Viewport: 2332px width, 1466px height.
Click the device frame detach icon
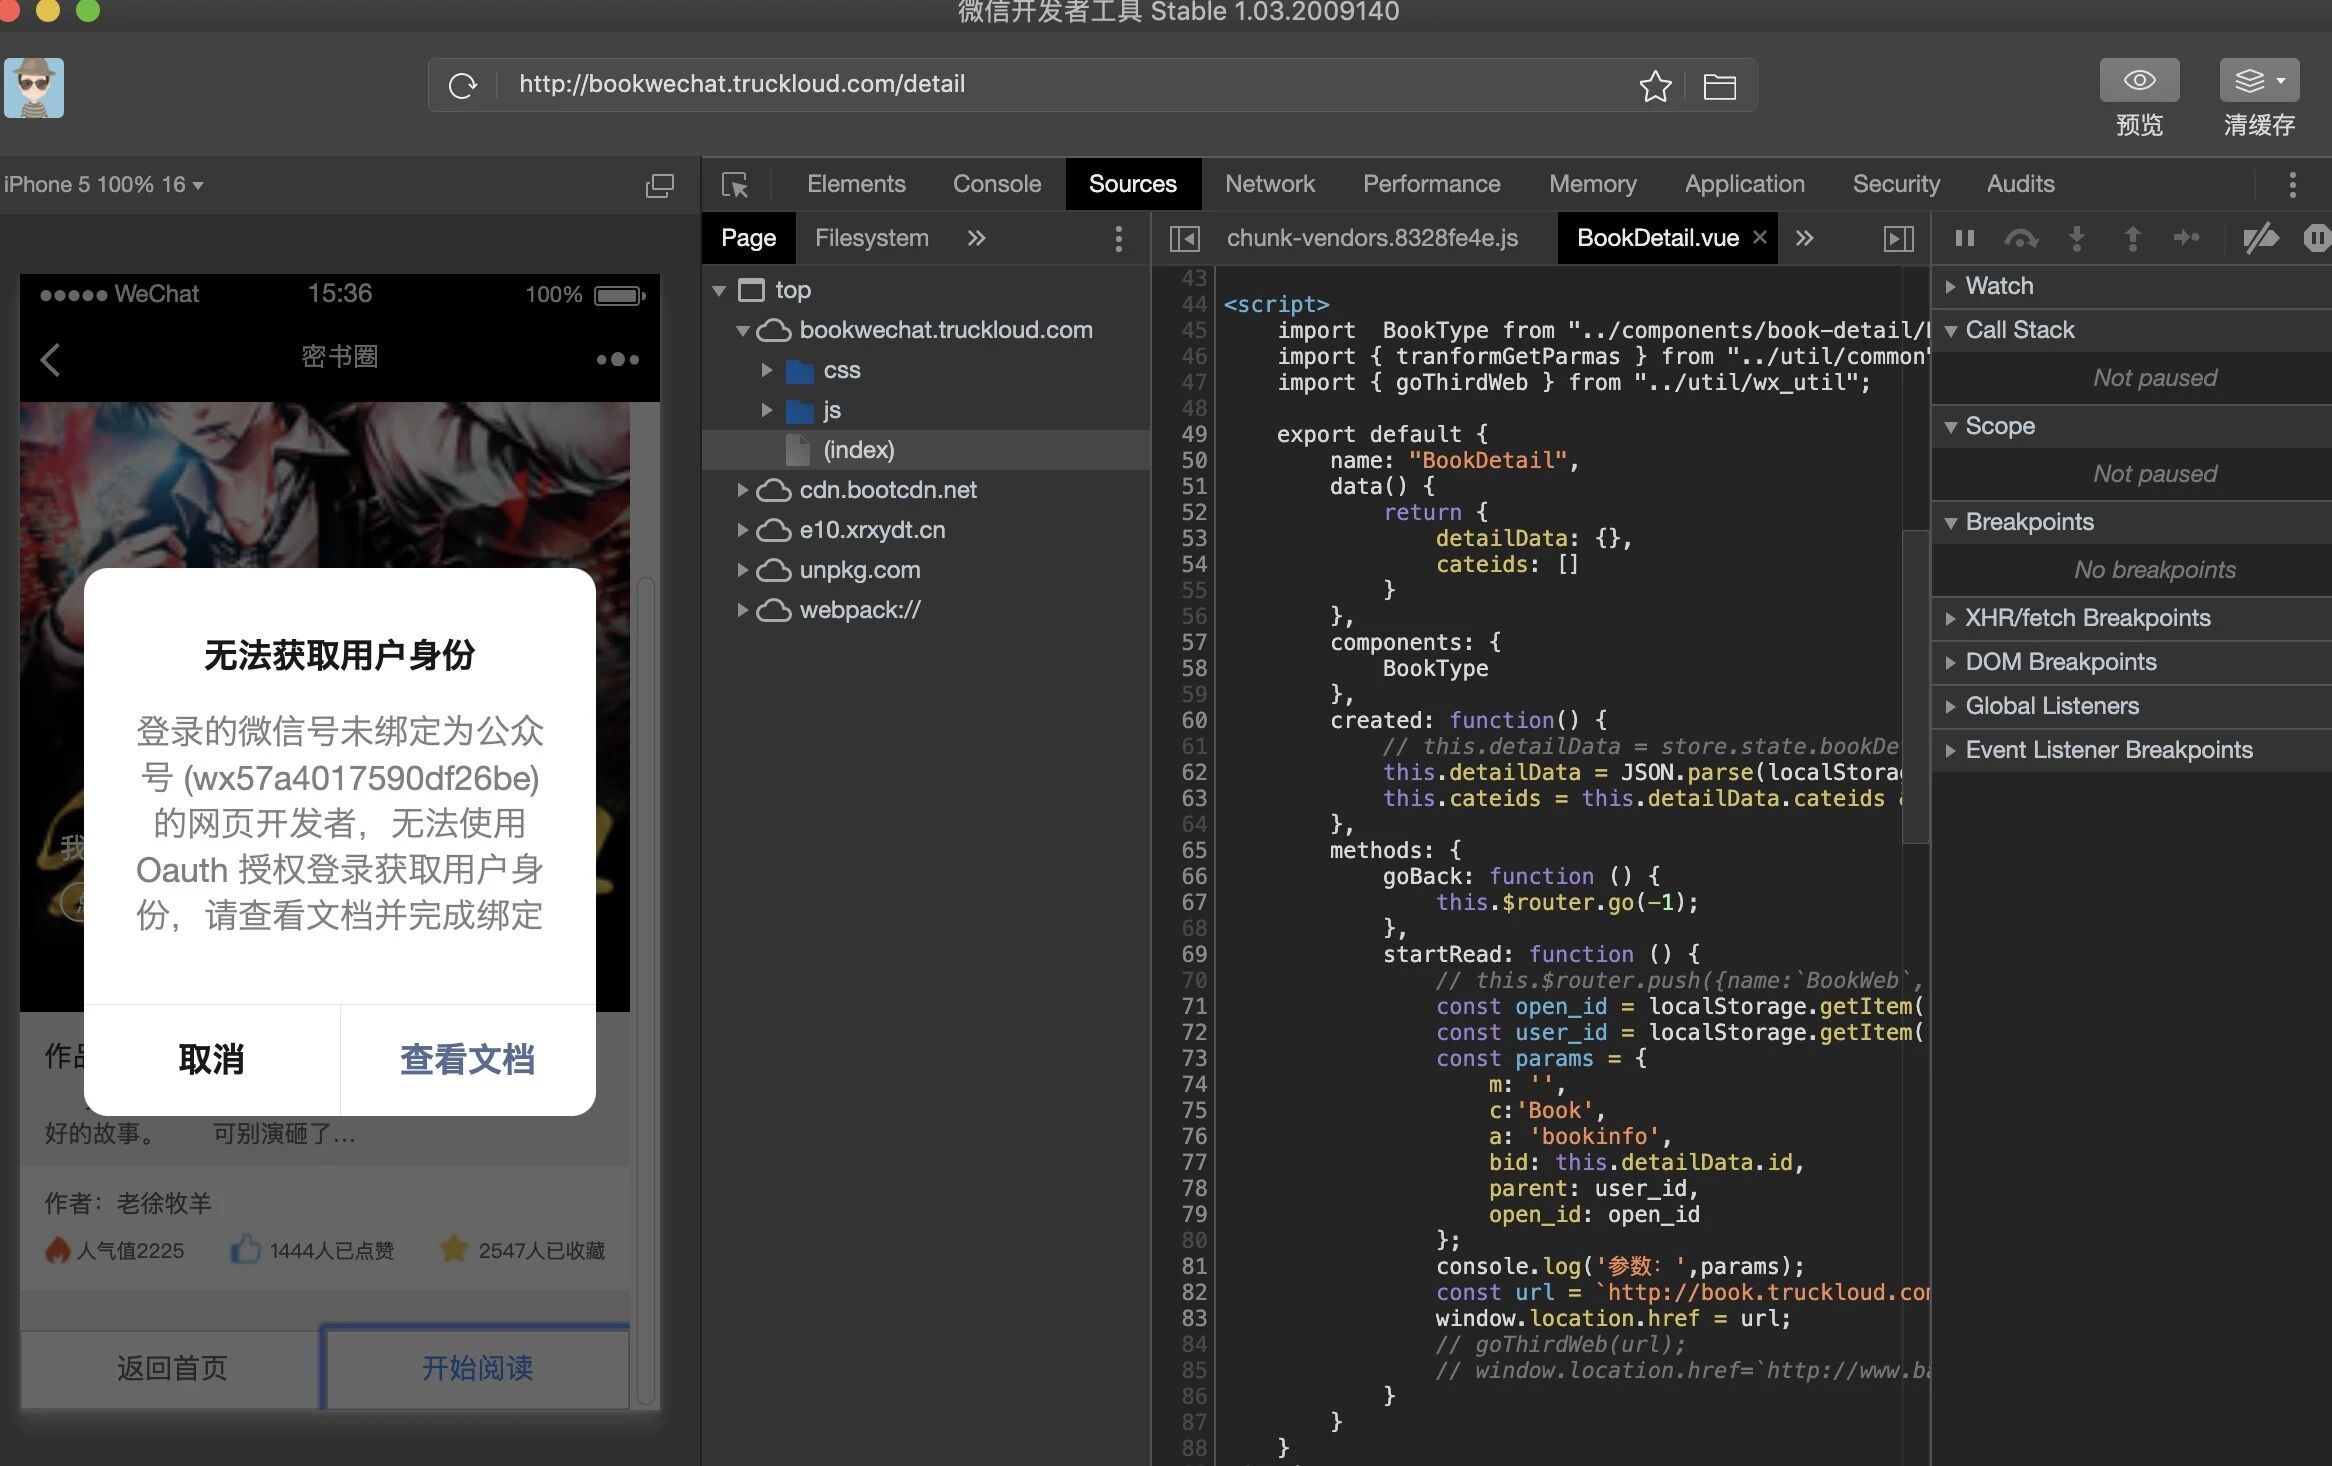coord(660,185)
